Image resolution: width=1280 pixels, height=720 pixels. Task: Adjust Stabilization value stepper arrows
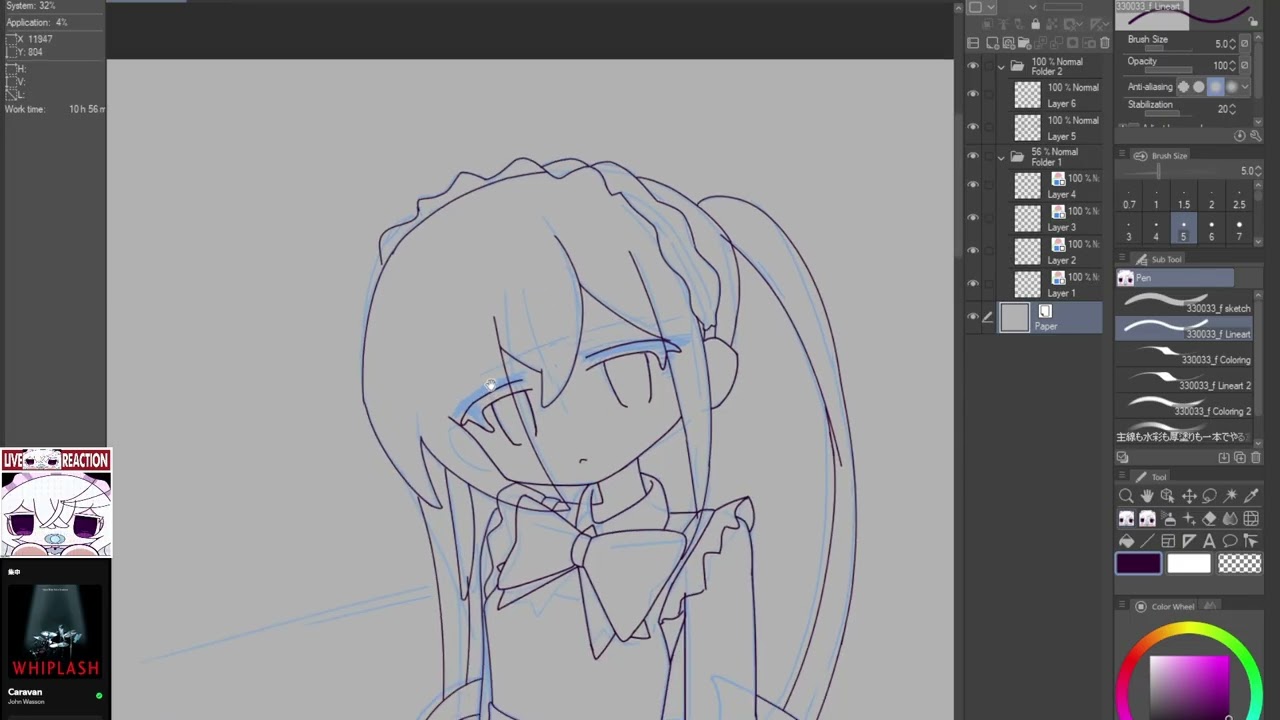tap(1232, 109)
